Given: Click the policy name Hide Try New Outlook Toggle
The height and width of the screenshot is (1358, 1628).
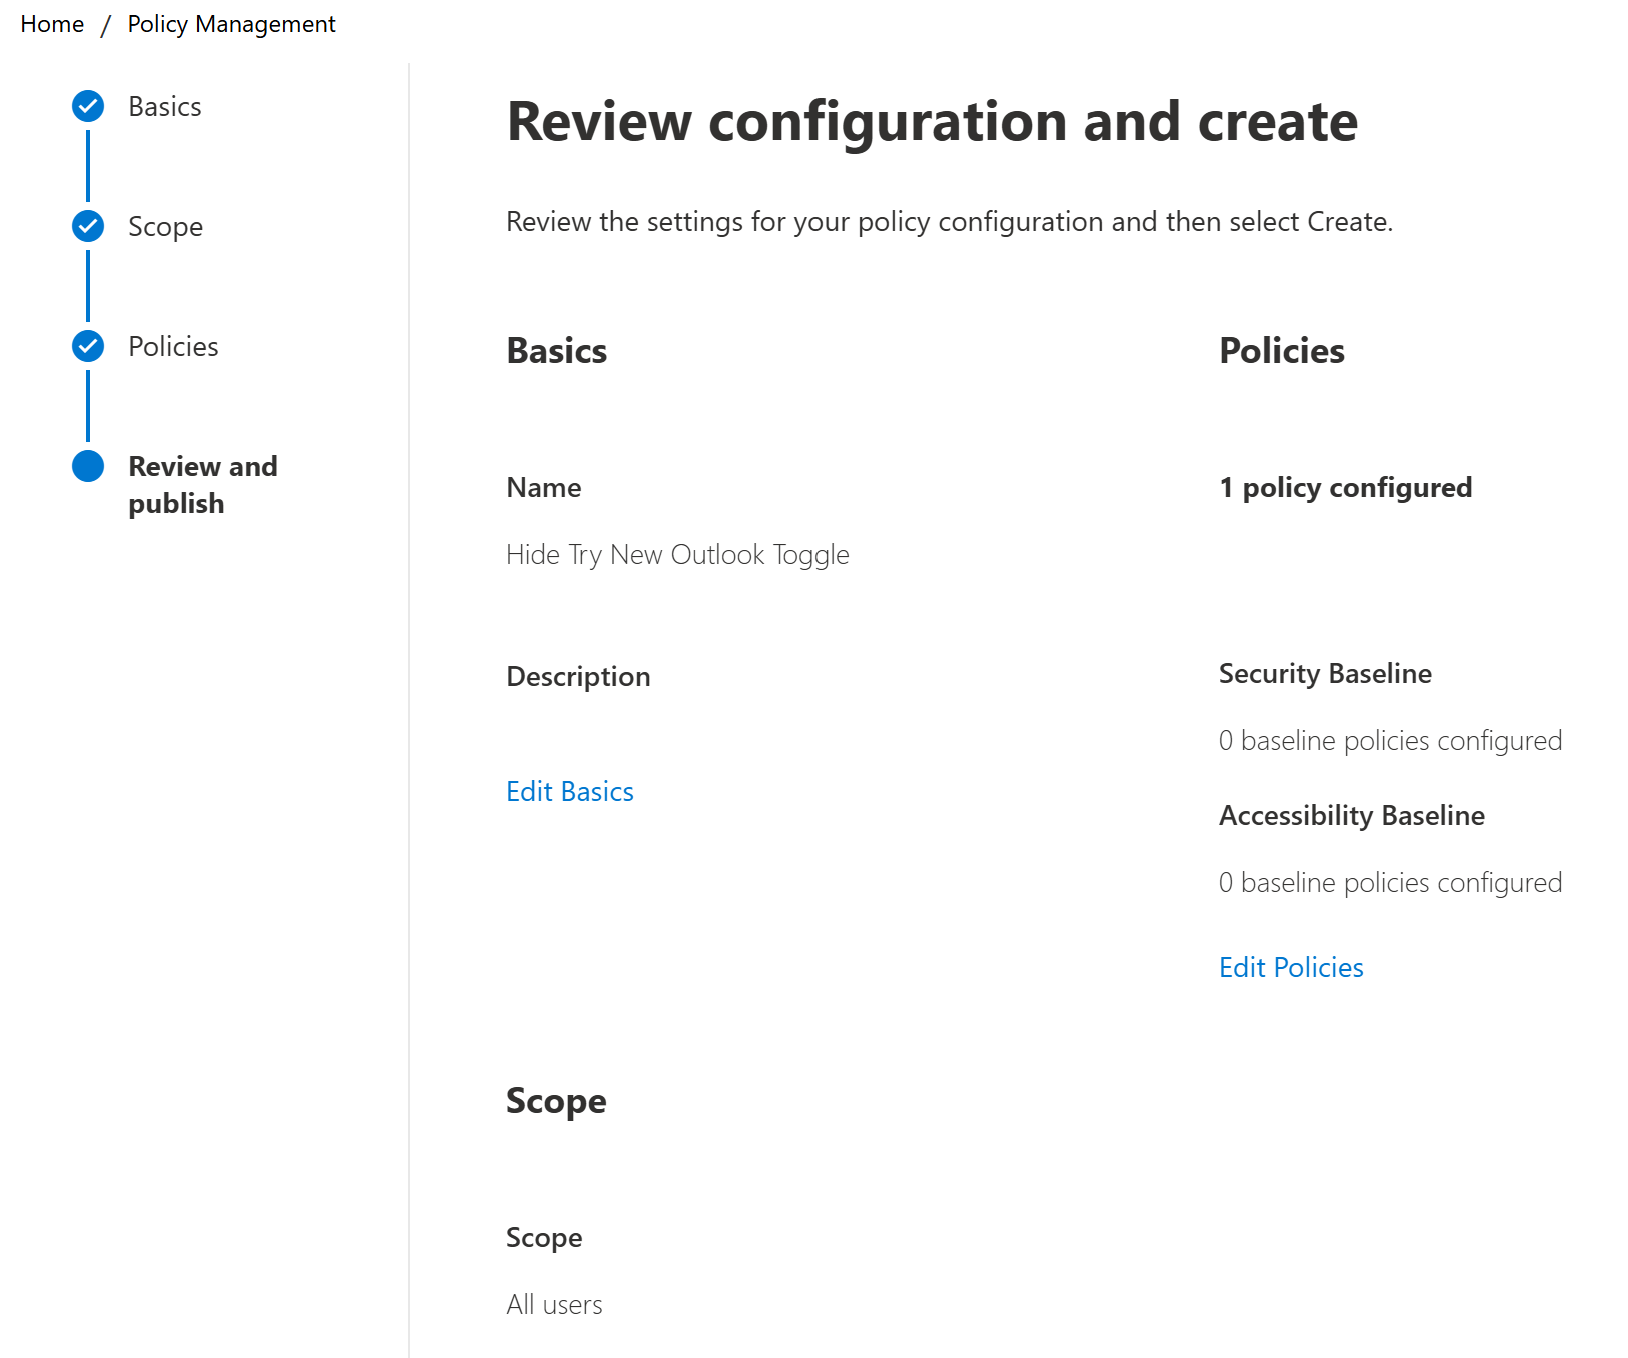Looking at the screenshot, I should [678, 555].
